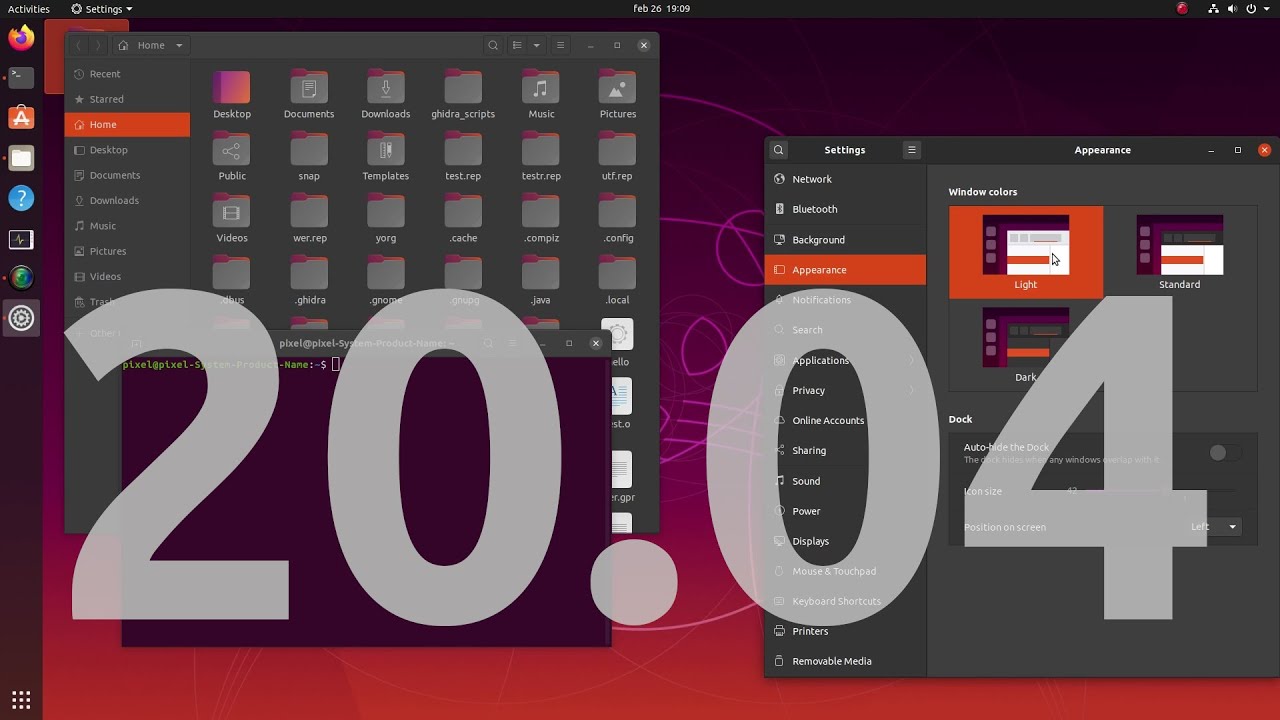Image resolution: width=1280 pixels, height=720 pixels.
Task: Select Removable Media in Settings sidebar
Action: tap(845, 661)
